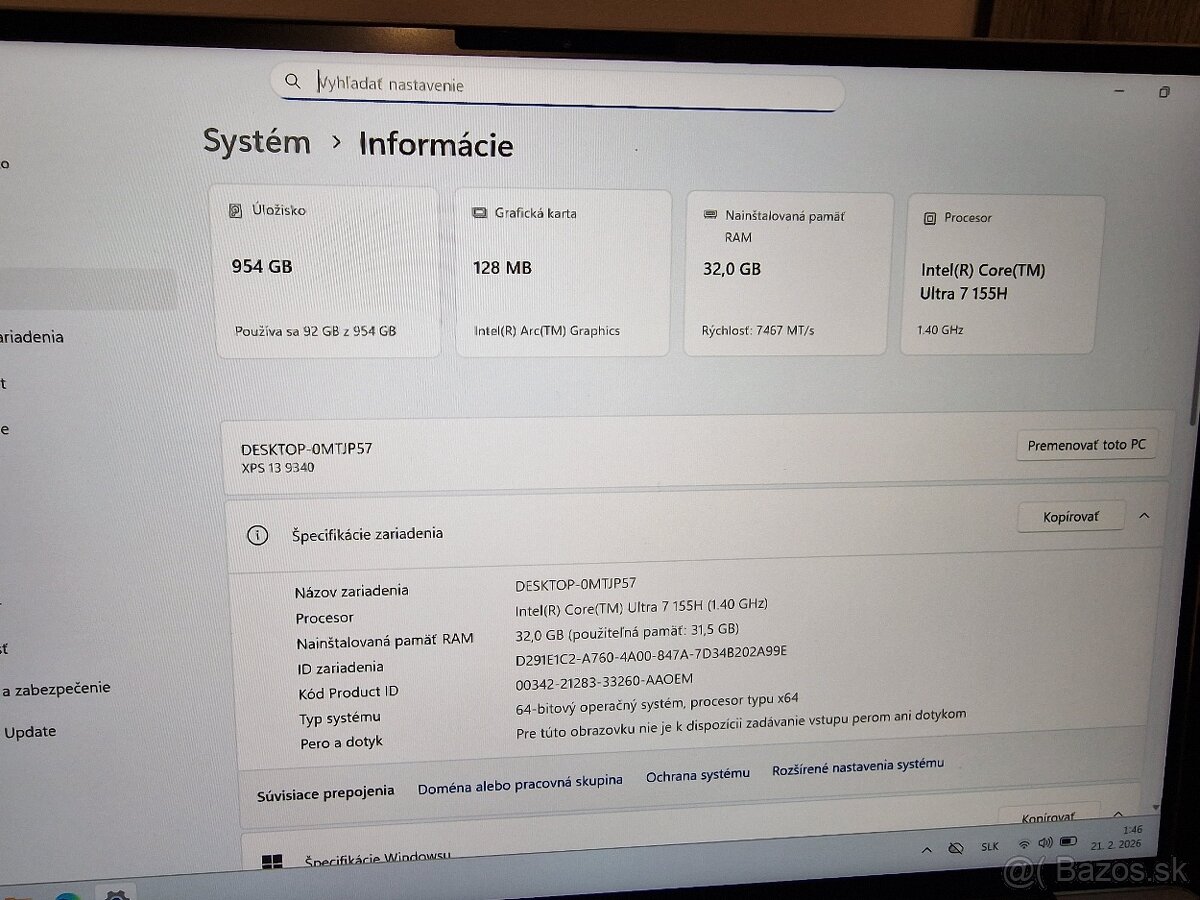
Task: Select Windows Update in the sidebar
Action: point(30,731)
